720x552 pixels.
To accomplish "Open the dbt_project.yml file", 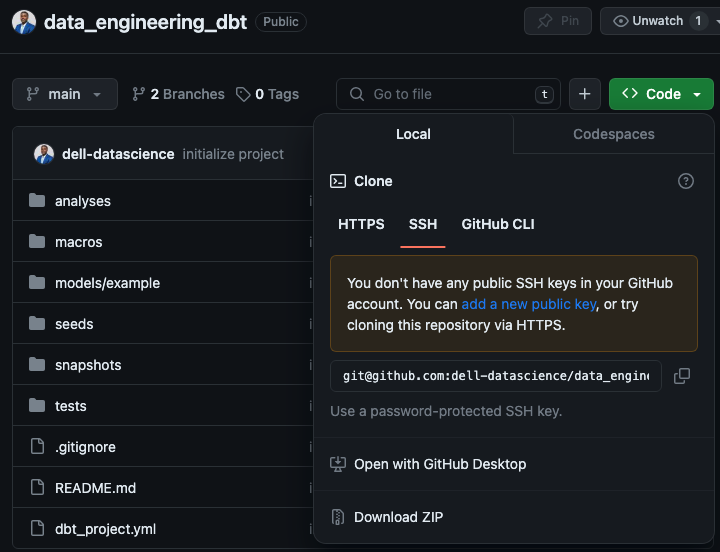I will tap(106, 529).
